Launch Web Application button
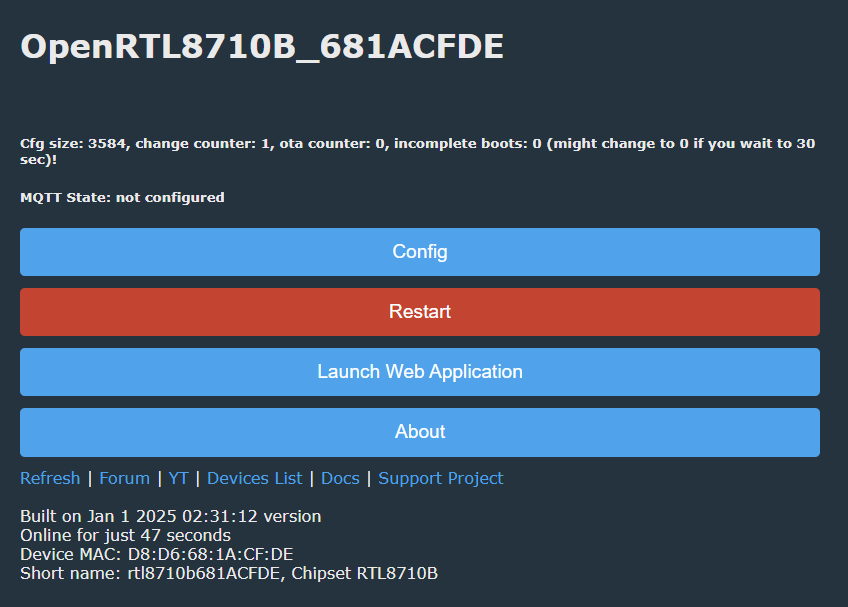 click(x=420, y=372)
